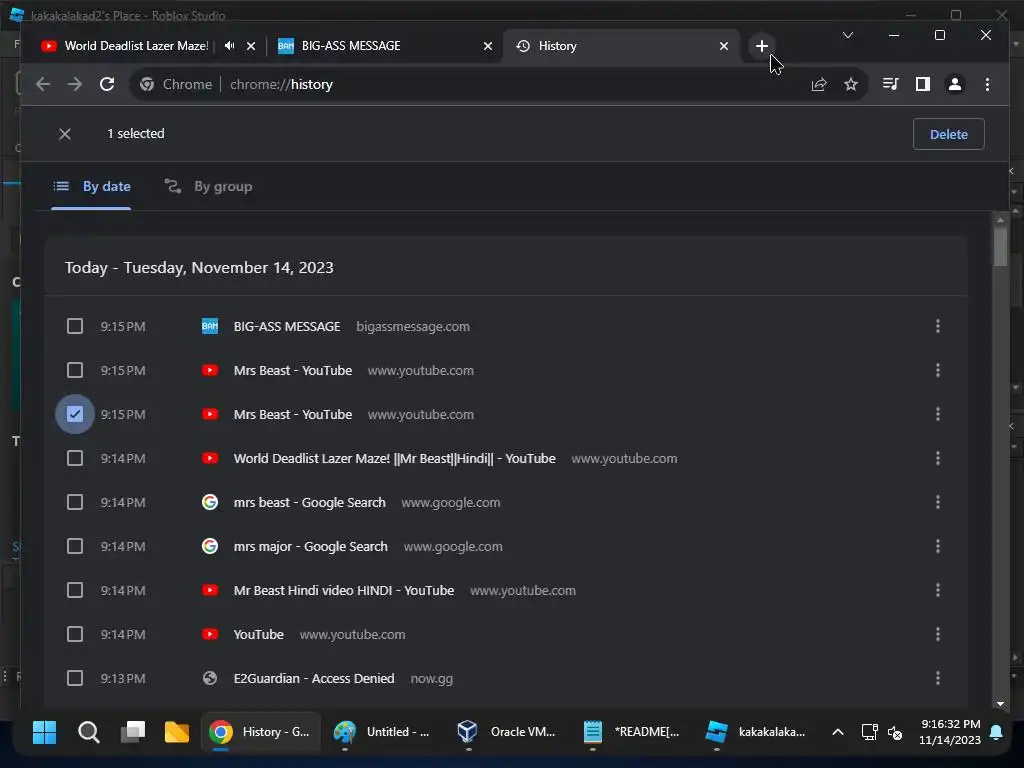Open mrs major - Google Search link
Screen dimensions: 1024x768
pyautogui.click(x=311, y=547)
